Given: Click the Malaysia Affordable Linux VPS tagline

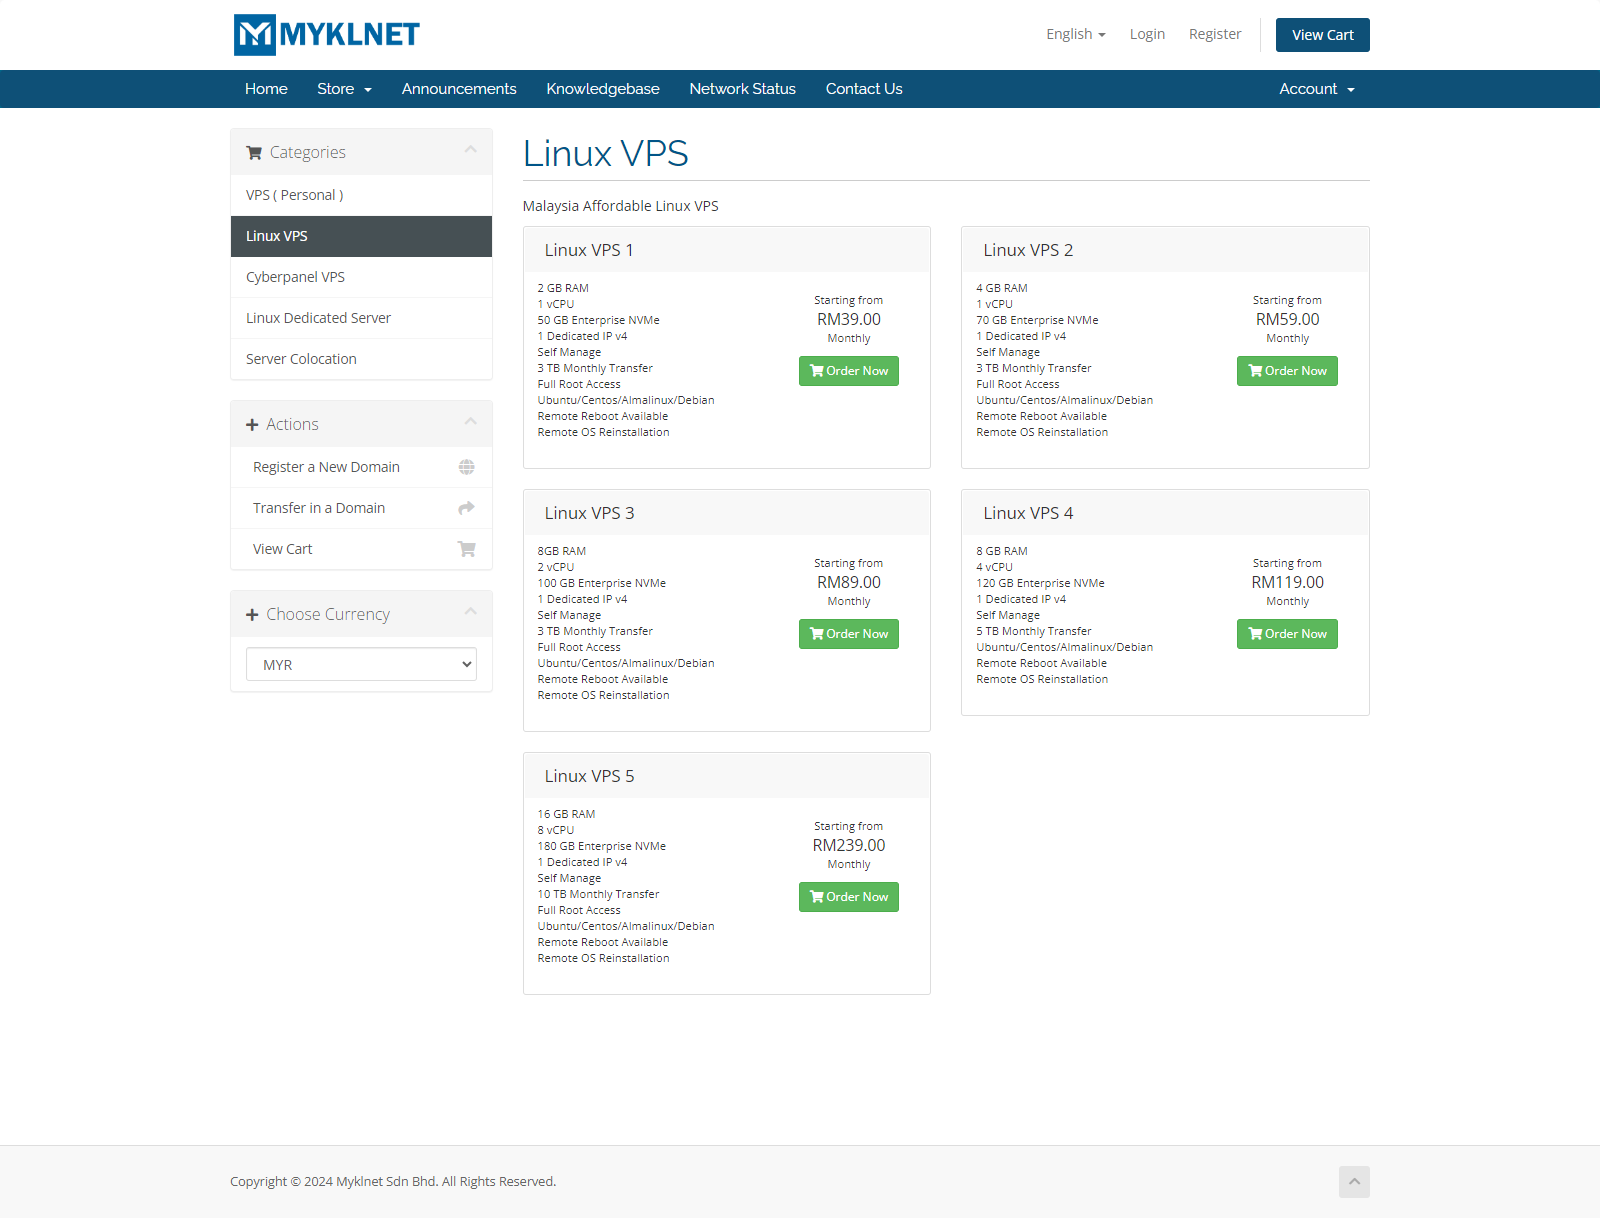Looking at the screenshot, I should 620,206.
